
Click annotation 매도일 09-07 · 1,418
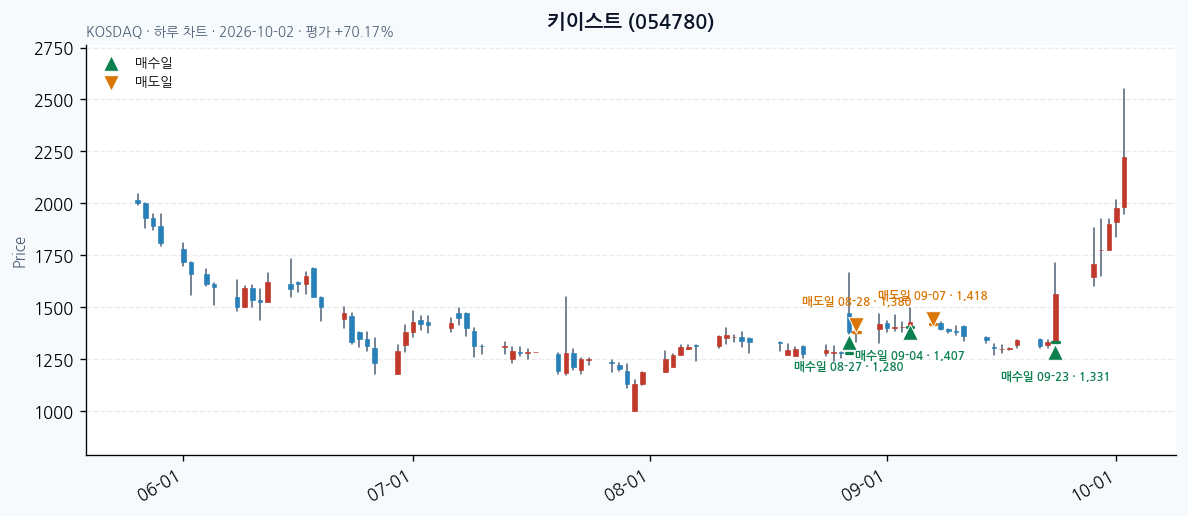(933, 296)
